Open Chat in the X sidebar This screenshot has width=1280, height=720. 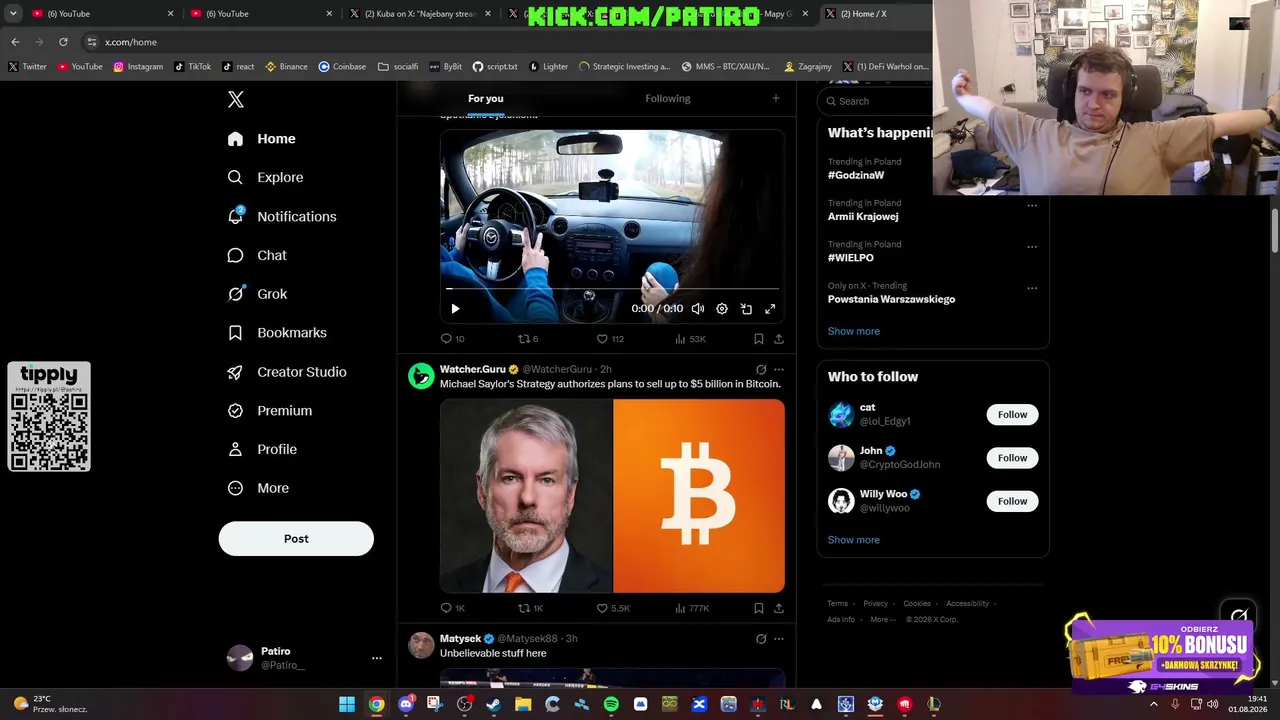256,255
